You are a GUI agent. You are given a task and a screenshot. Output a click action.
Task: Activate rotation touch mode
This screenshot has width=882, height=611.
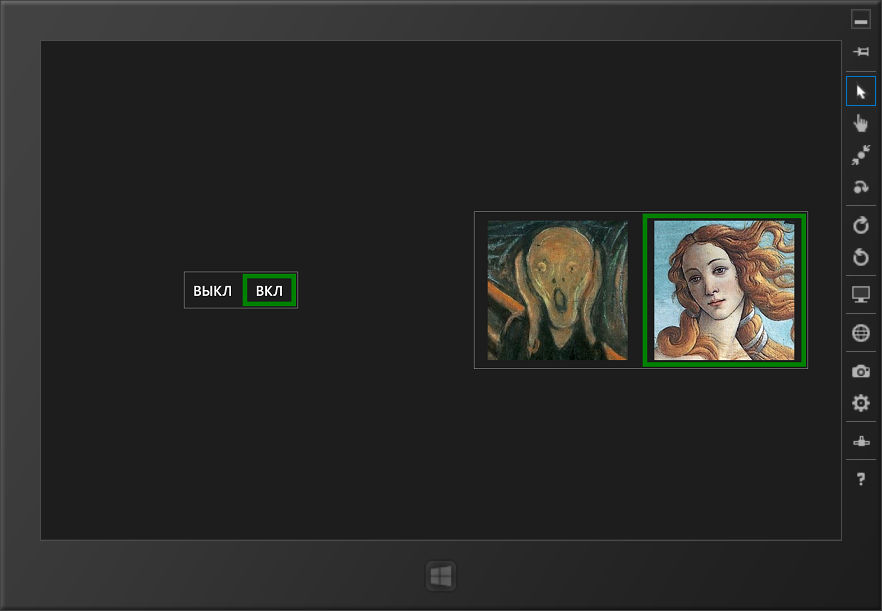[861, 186]
